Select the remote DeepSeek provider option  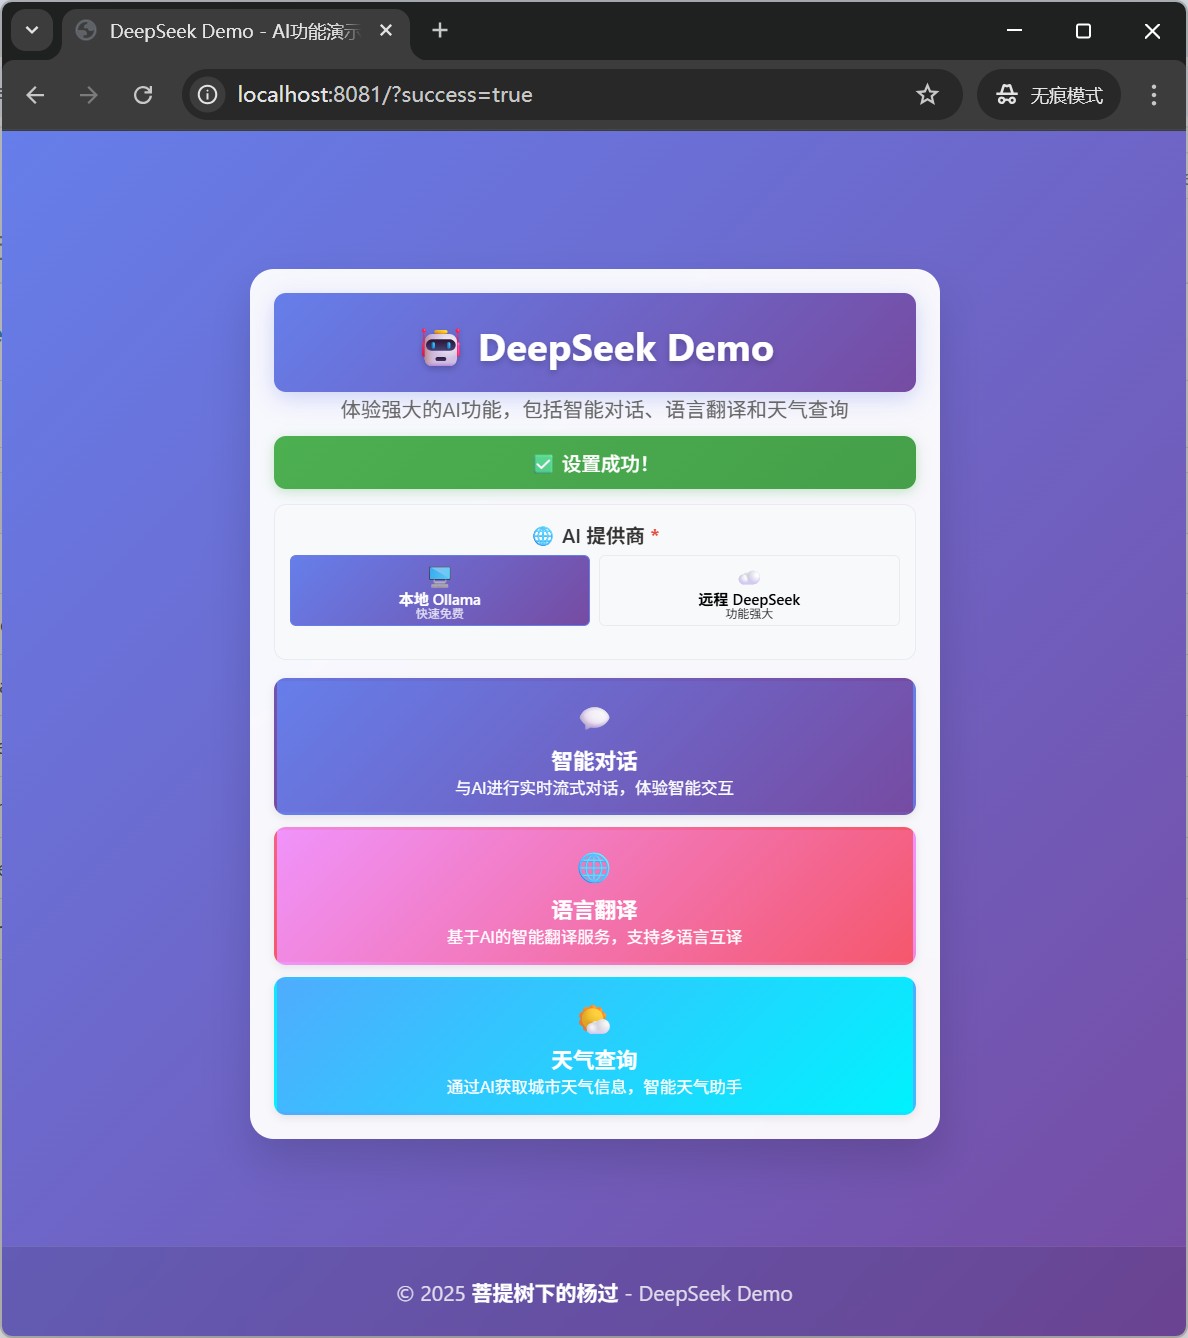(x=749, y=591)
